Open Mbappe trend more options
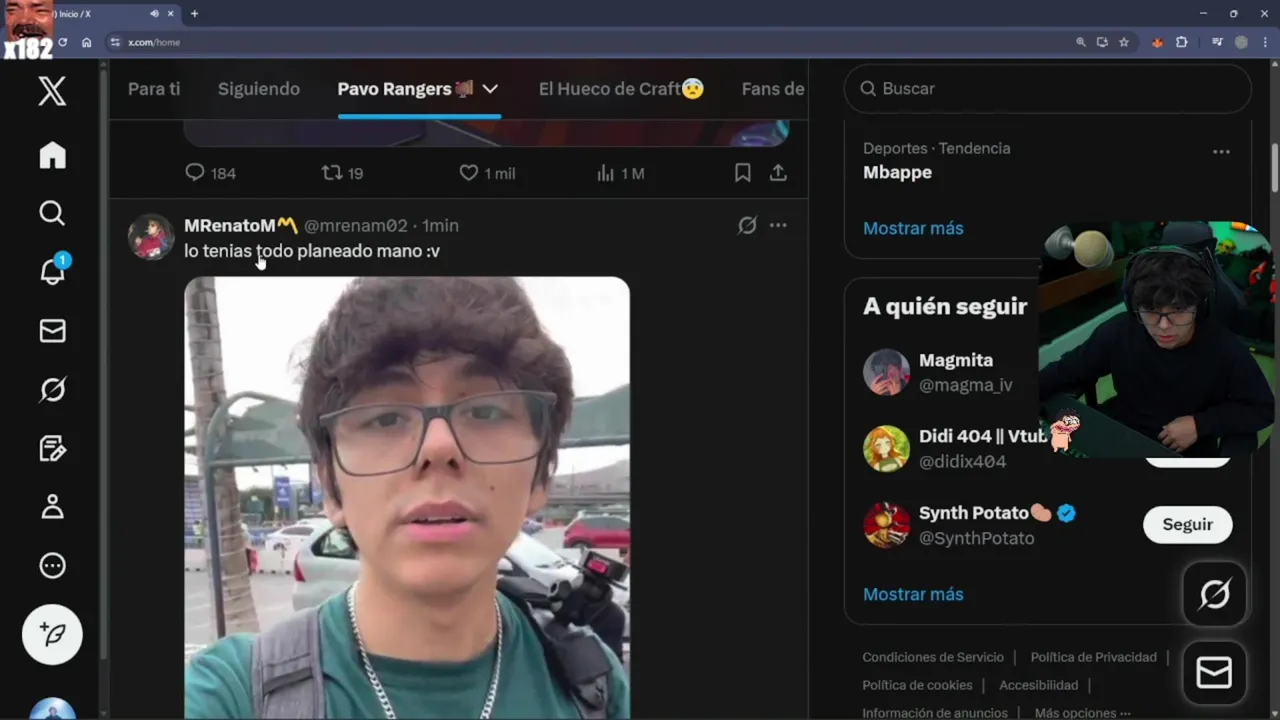Image resolution: width=1280 pixels, height=720 pixels. 1221,152
